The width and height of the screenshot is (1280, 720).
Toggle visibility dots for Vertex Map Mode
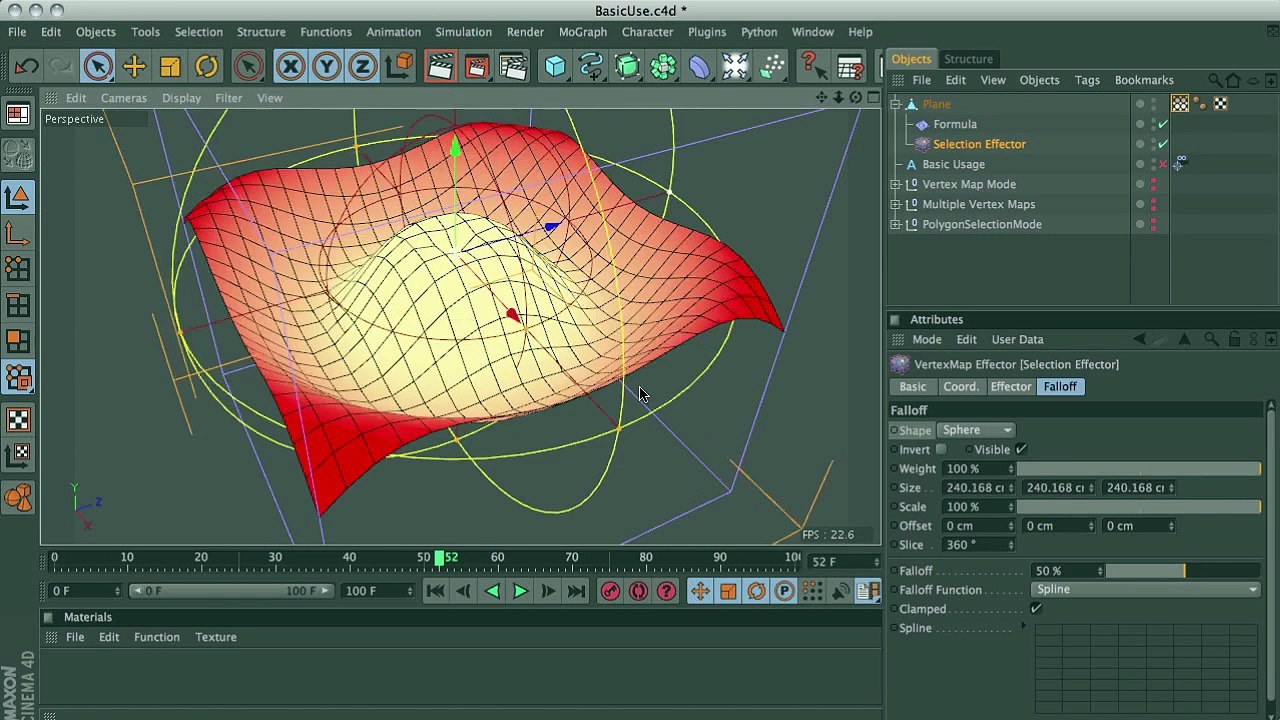(x=1153, y=184)
